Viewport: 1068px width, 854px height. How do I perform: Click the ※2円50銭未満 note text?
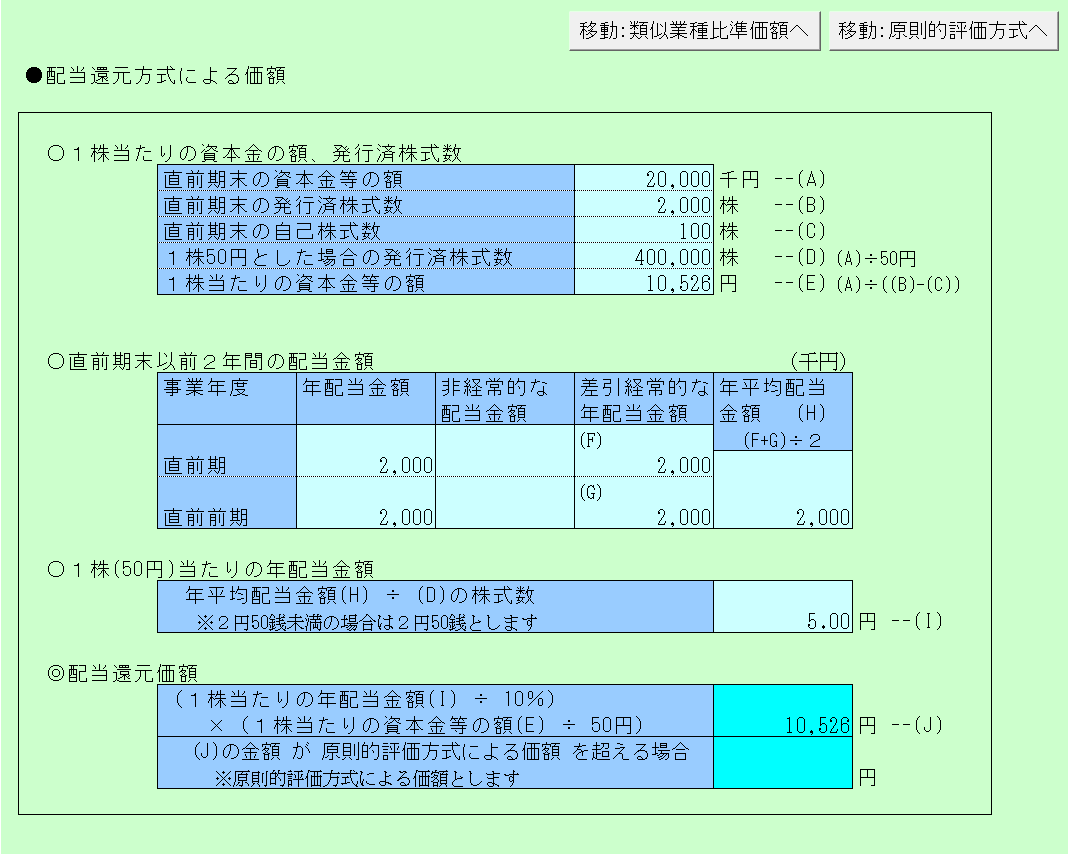[x=366, y=622]
